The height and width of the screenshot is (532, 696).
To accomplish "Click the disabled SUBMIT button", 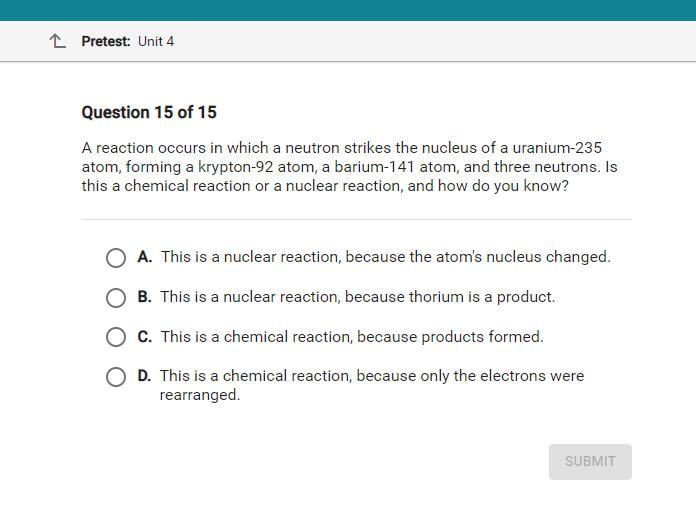I will pos(590,461).
